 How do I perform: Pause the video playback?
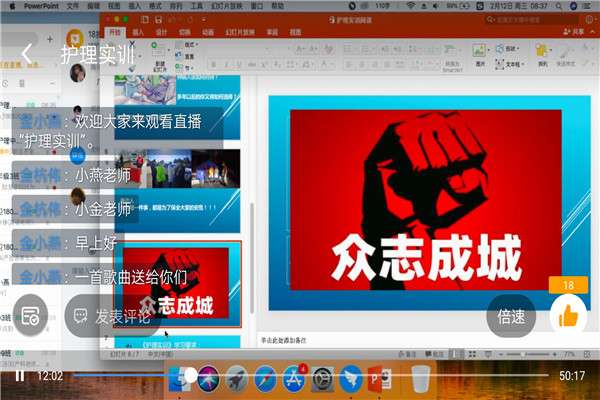tap(20, 376)
